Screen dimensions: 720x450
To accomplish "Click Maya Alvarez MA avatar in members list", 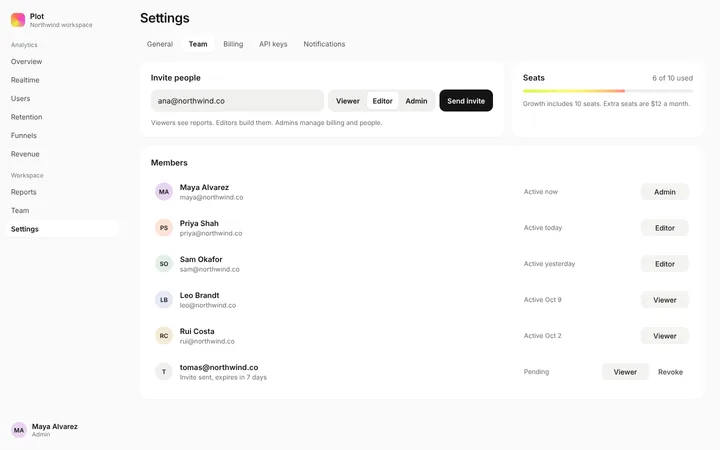I will point(164,192).
